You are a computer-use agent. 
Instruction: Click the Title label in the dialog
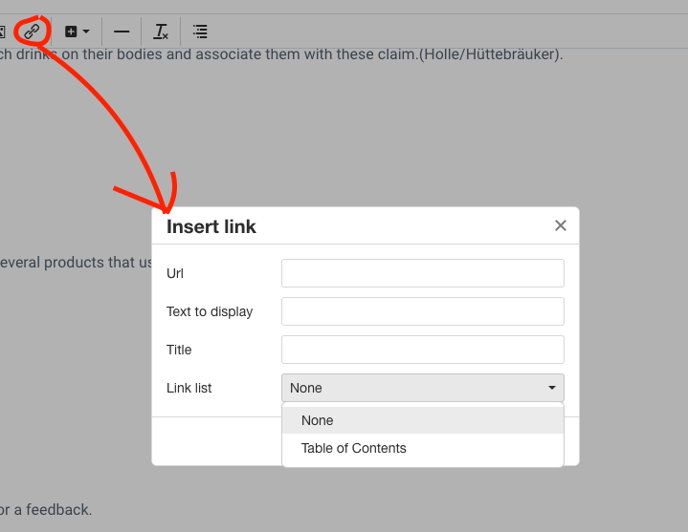click(x=178, y=350)
